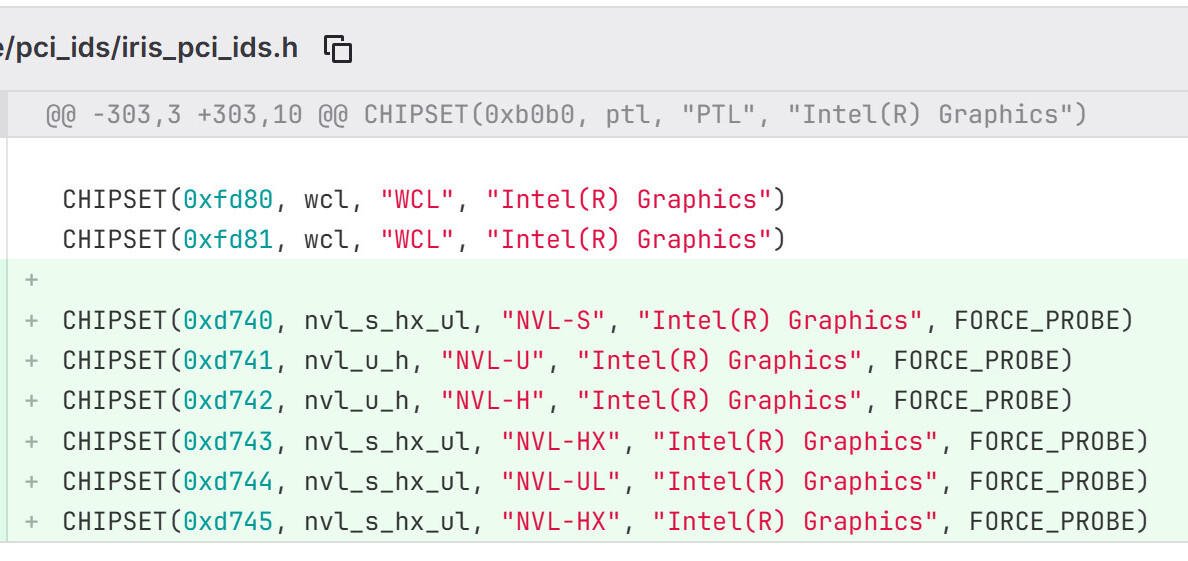The width and height of the screenshot is (1188, 561).
Task: Click FORCE_PROBE on the 0xd745 line
Action: click(1058, 522)
